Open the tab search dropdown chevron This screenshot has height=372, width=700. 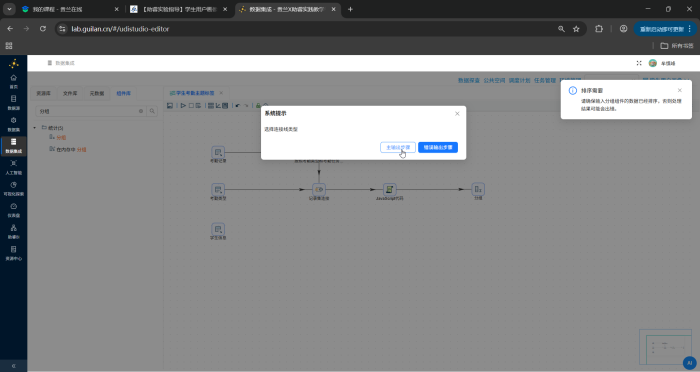(x=9, y=9)
